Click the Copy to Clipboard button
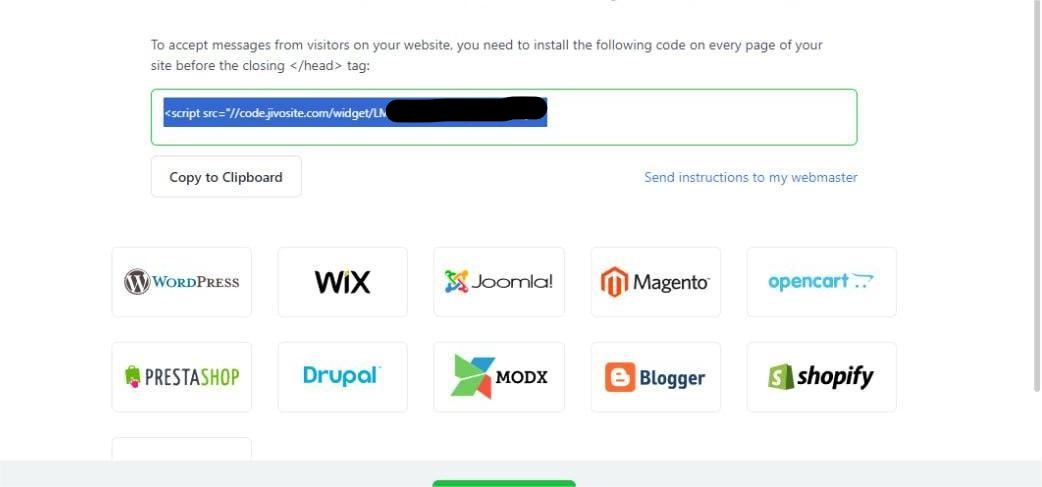This screenshot has height=487, width=1042. pyautogui.click(x=226, y=177)
